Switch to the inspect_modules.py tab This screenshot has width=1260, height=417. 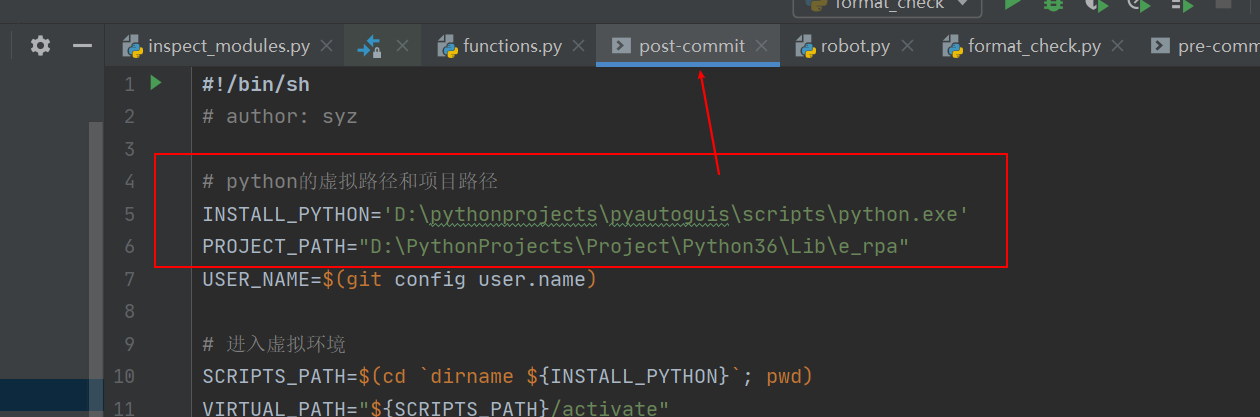[228, 46]
